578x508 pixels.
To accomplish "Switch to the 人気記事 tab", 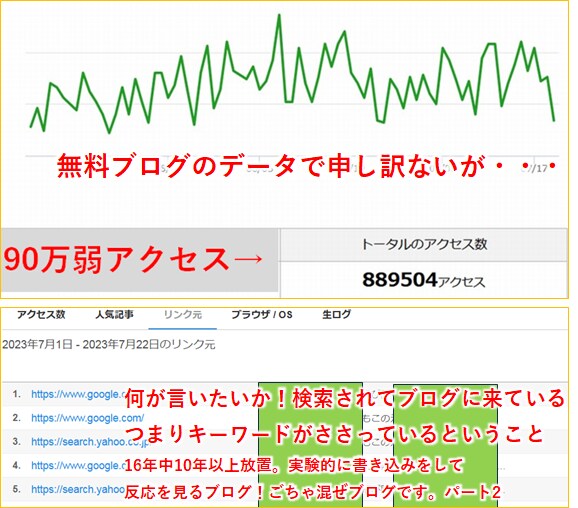I will click(x=114, y=314).
